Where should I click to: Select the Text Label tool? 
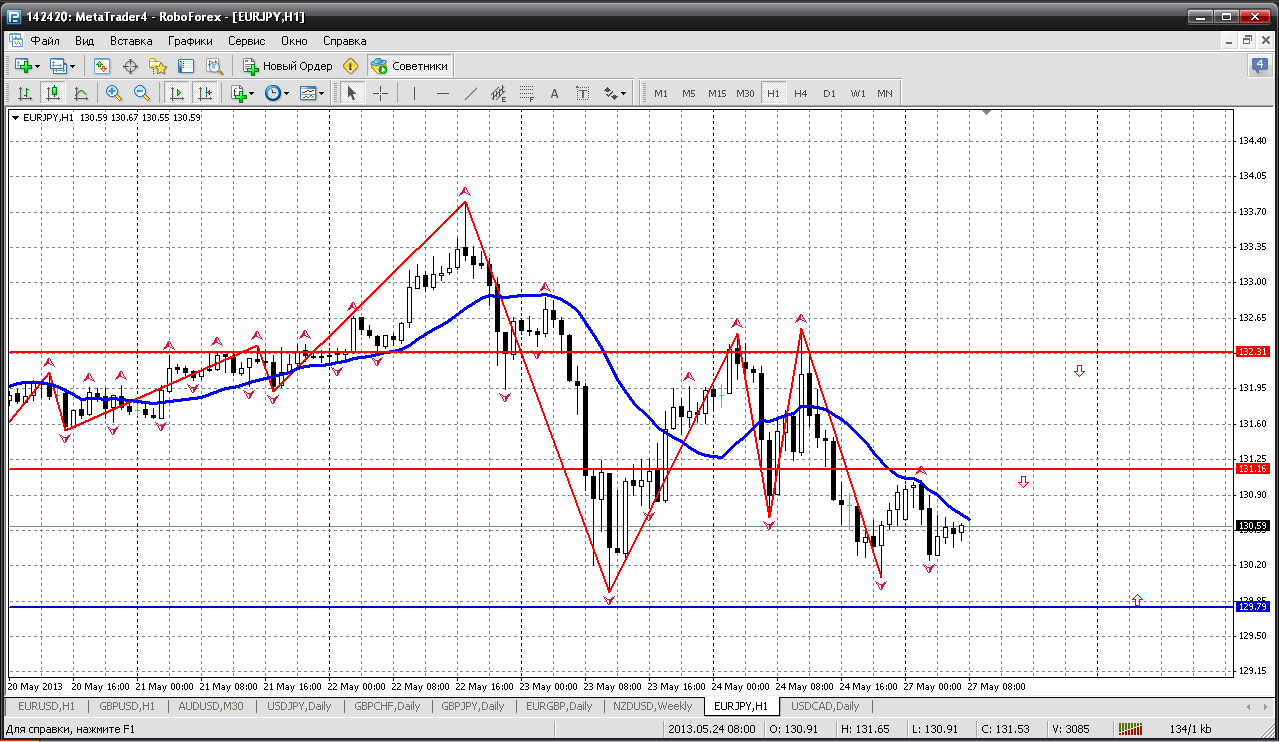click(x=583, y=93)
